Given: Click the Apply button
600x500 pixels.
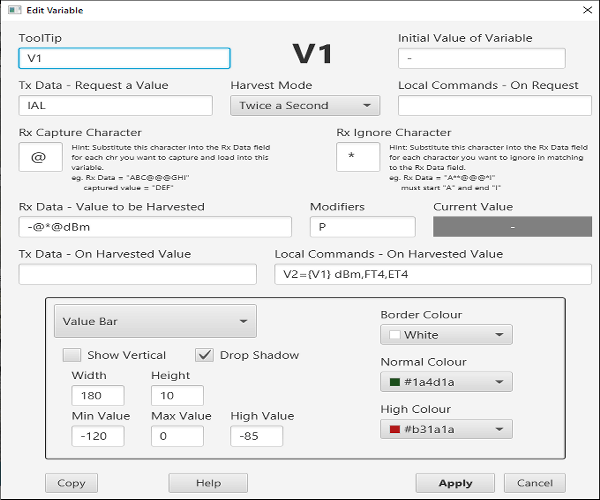Looking at the screenshot, I should tap(455, 483).
